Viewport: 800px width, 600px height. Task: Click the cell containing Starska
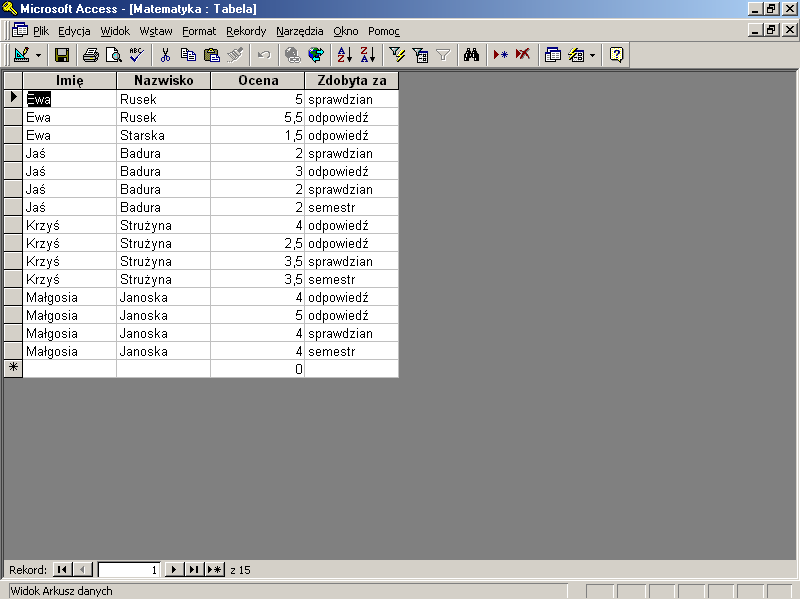[x=163, y=135]
